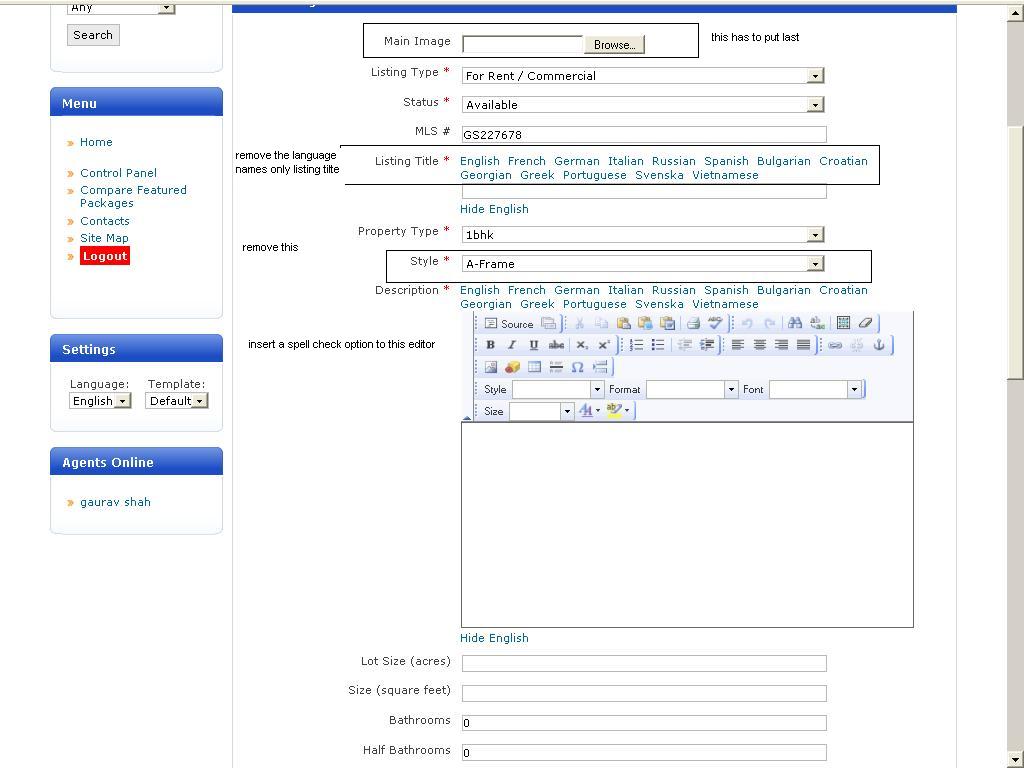Insert a table in the editor
The image size is (1024, 768).
(534, 367)
